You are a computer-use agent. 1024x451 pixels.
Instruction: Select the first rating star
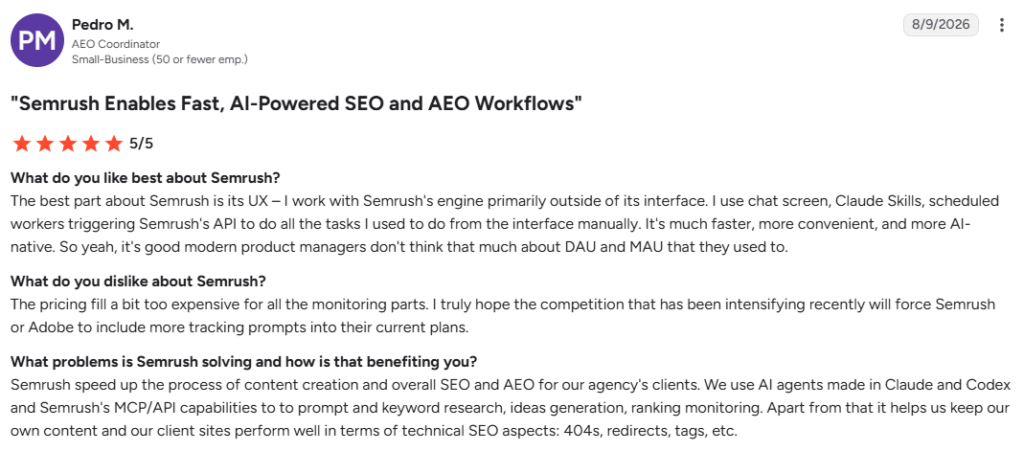(x=22, y=144)
